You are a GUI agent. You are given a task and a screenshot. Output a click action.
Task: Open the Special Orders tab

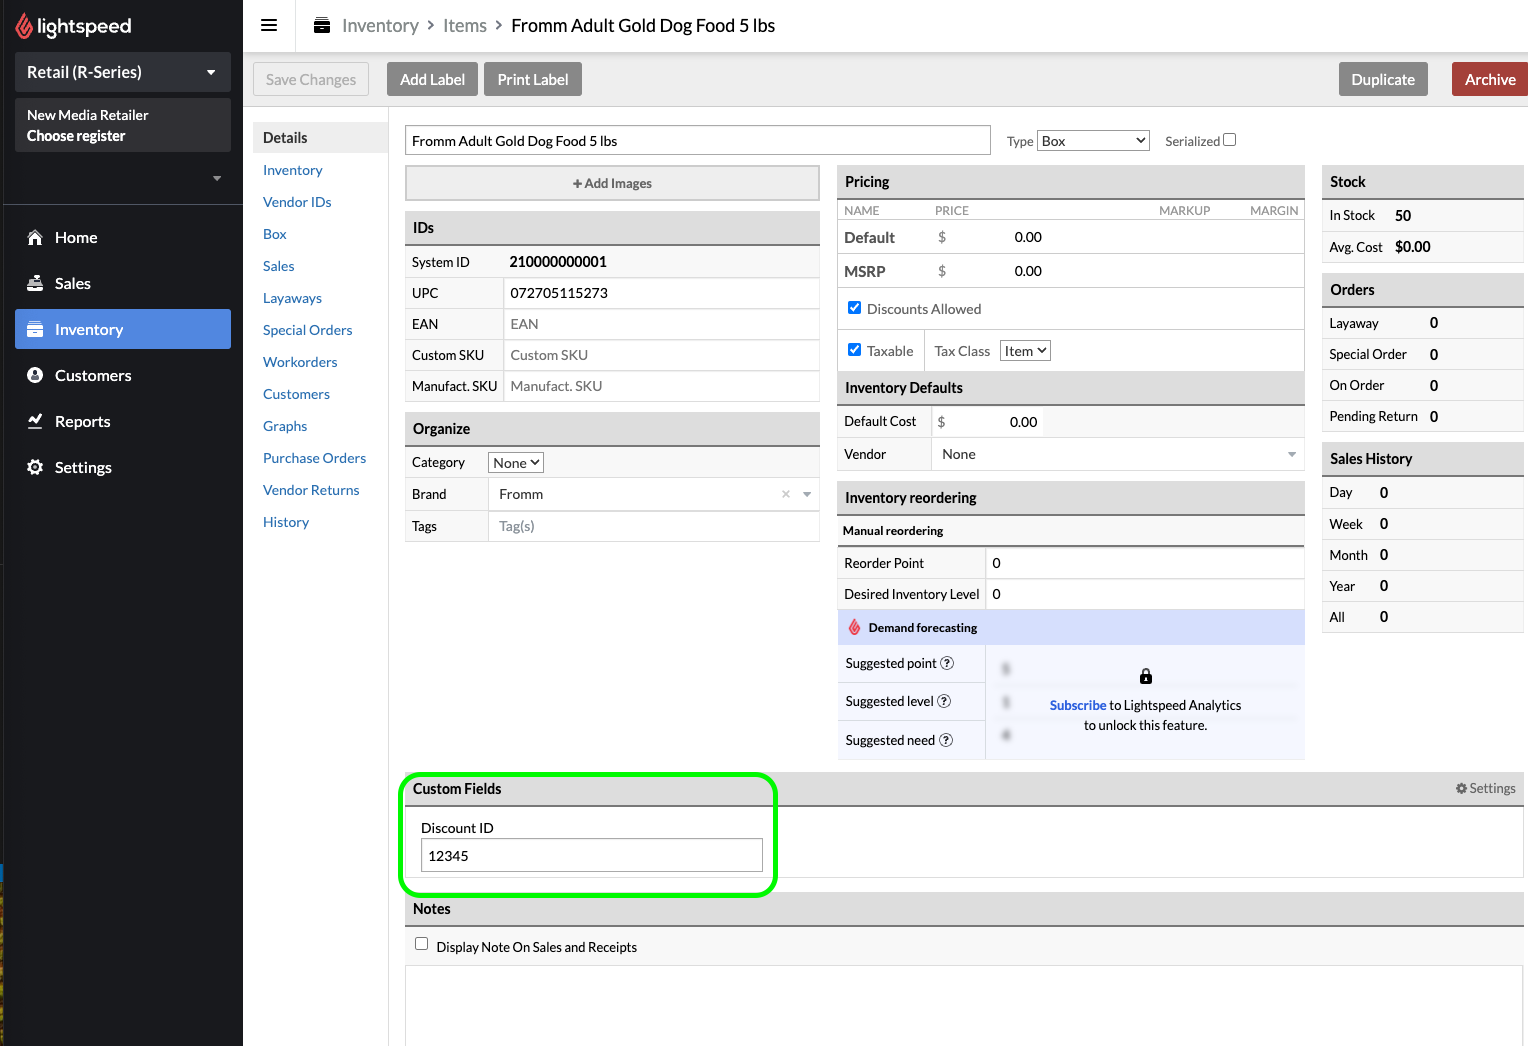307,330
